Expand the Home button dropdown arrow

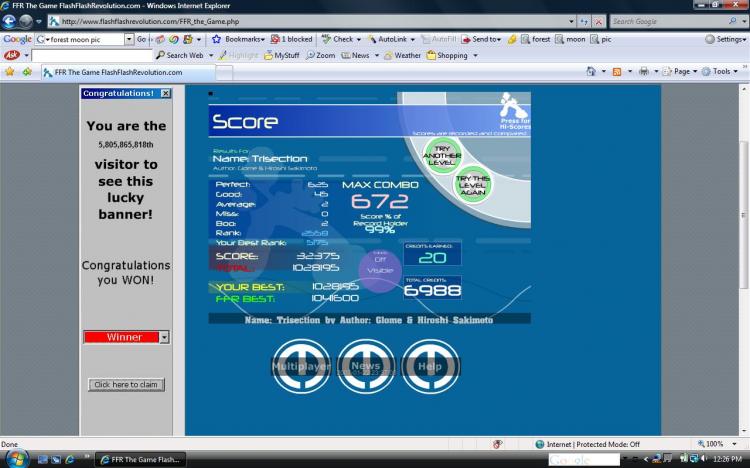tap(603, 71)
